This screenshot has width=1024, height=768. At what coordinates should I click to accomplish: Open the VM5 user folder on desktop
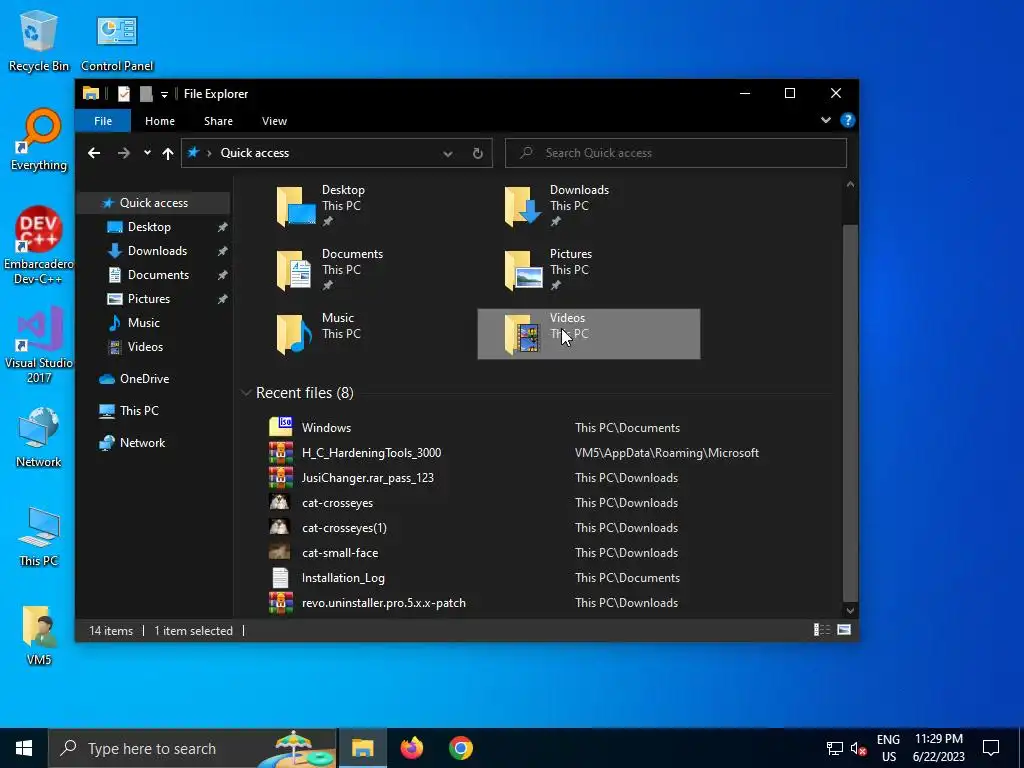[39, 635]
